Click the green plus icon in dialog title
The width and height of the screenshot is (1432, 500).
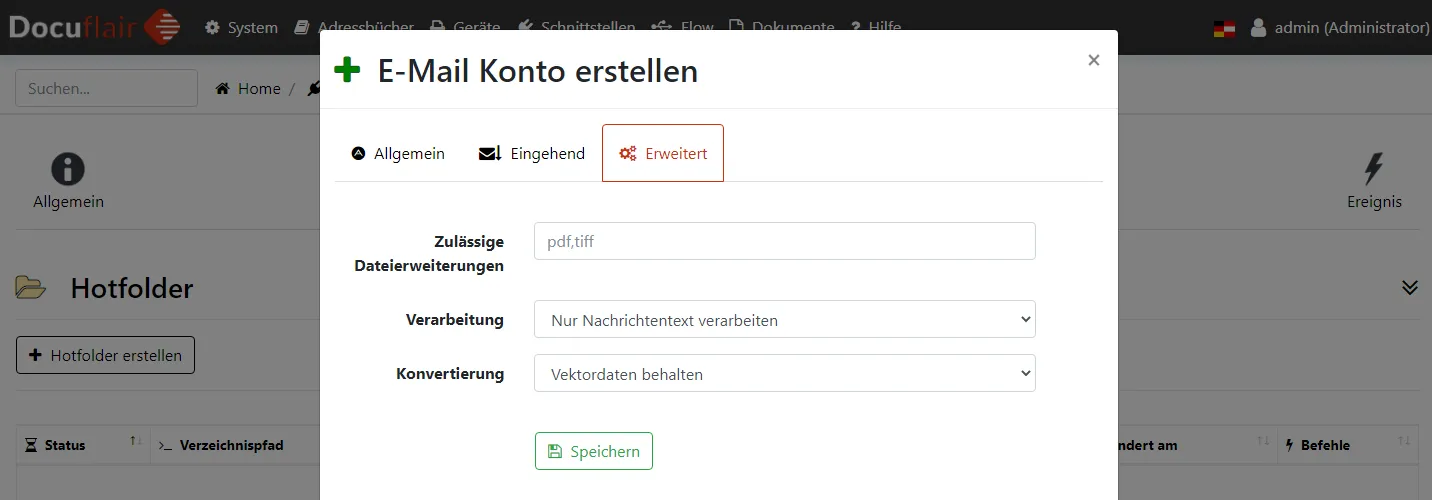pos(347,71)
